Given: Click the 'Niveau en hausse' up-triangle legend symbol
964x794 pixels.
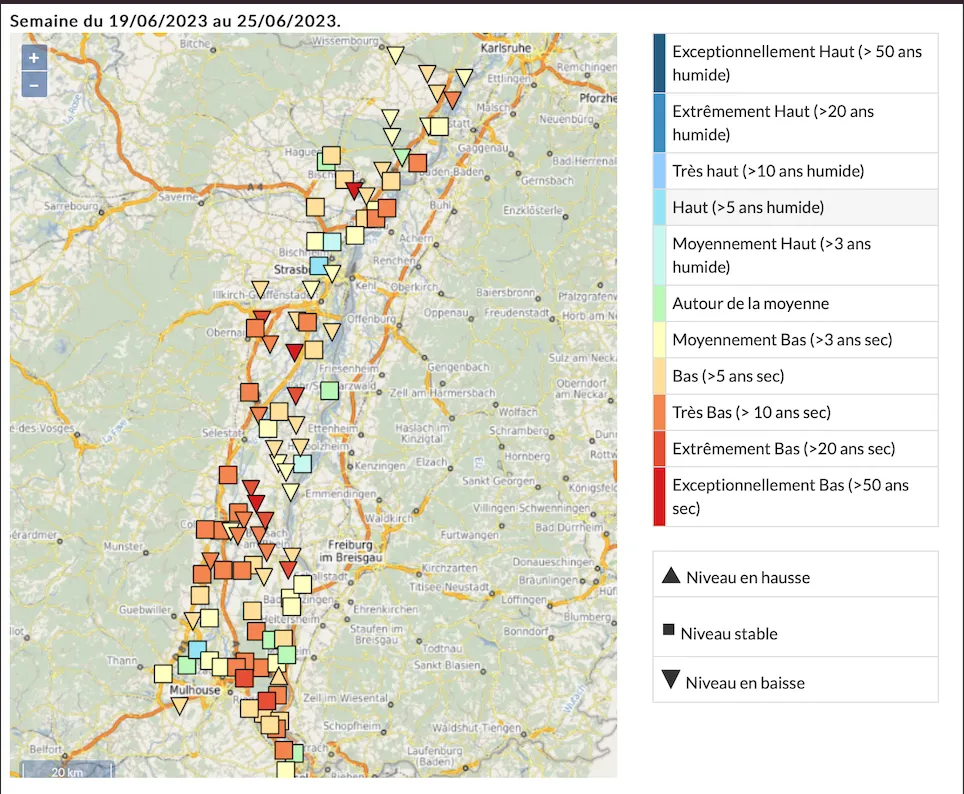Looking at the screenshot, I should [670, 576].
